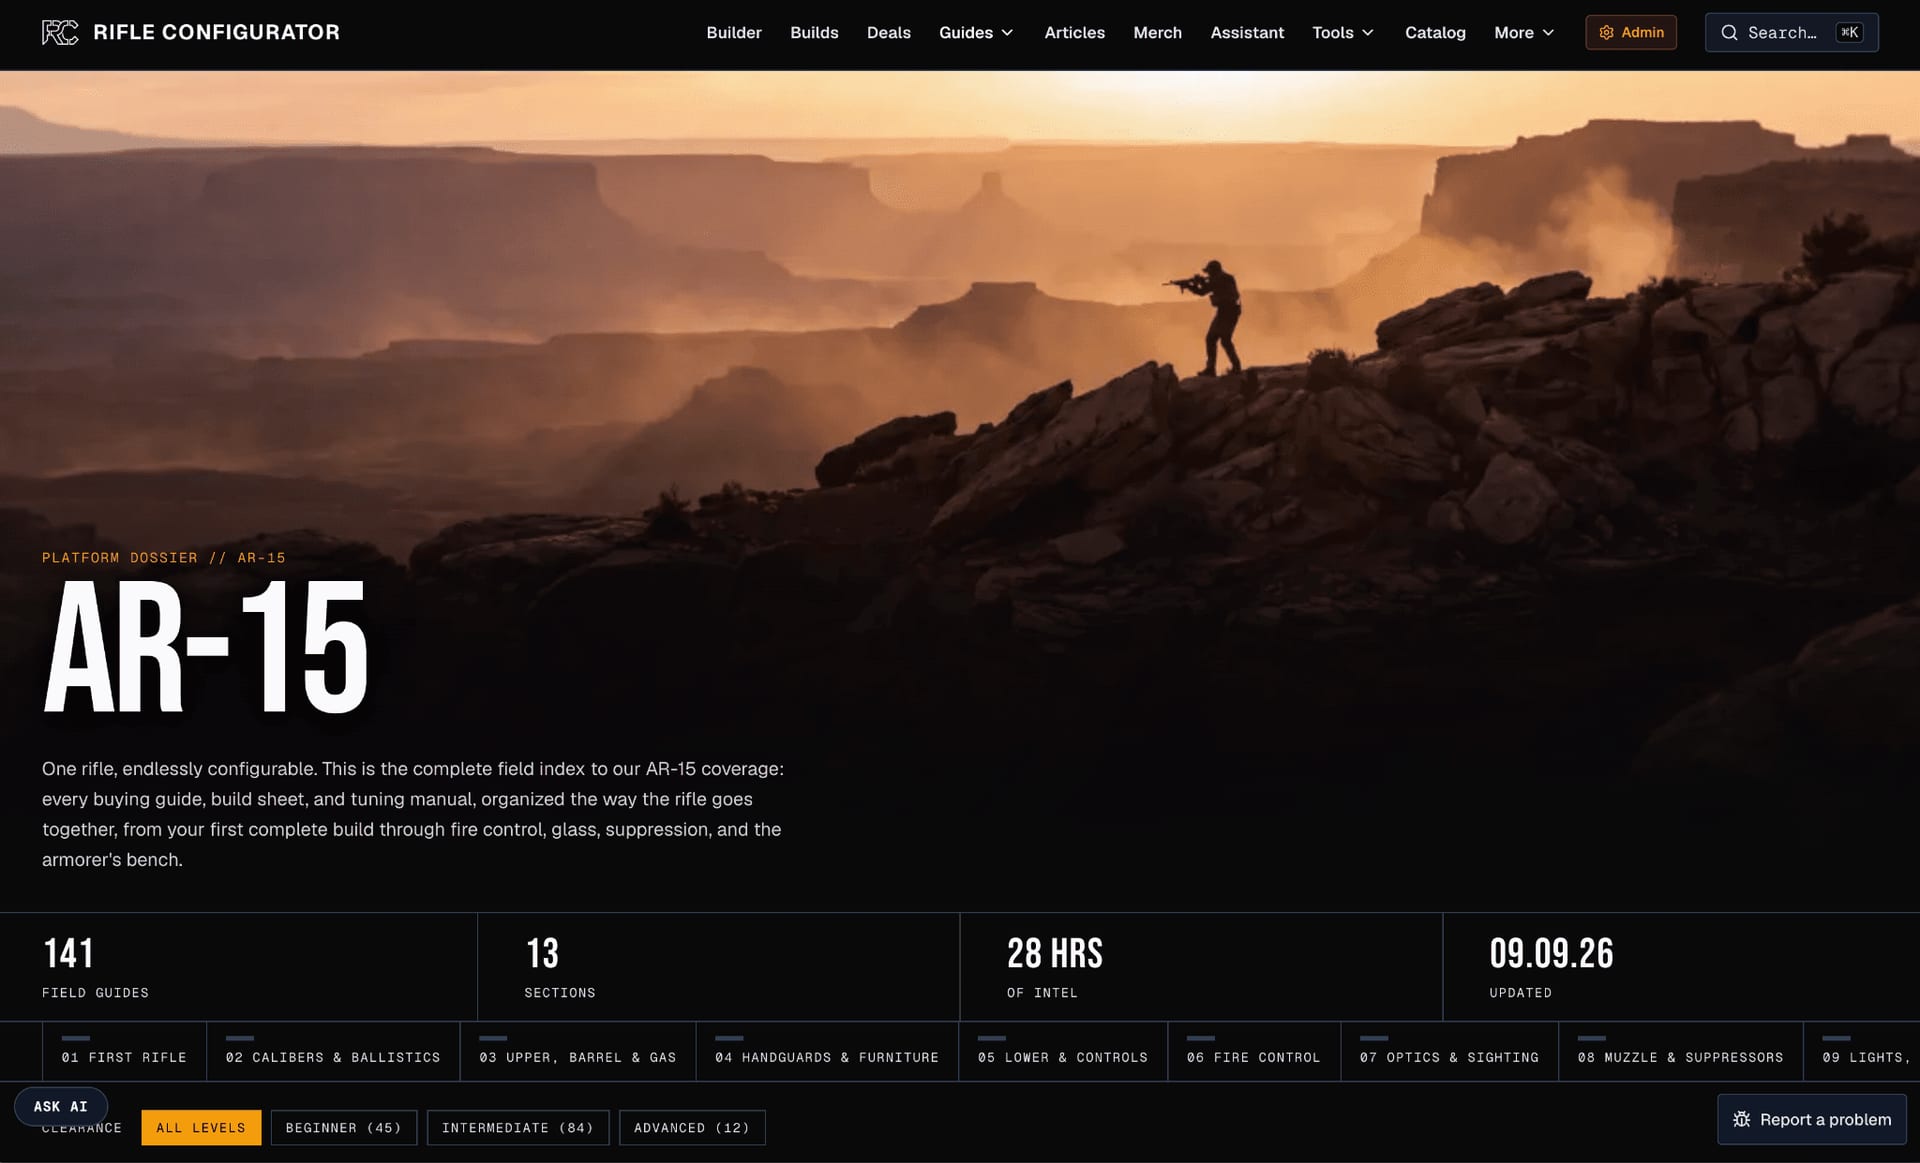Click the ⌘K shortcut badge

(x=1849, y=33)
